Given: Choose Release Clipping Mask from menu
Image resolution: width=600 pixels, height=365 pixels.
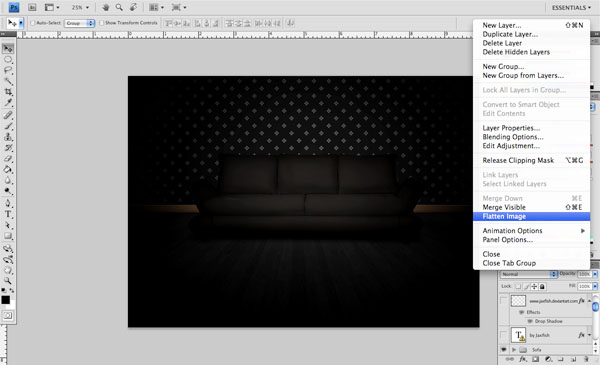Looking at the screenshot, I should coord(531,160).
